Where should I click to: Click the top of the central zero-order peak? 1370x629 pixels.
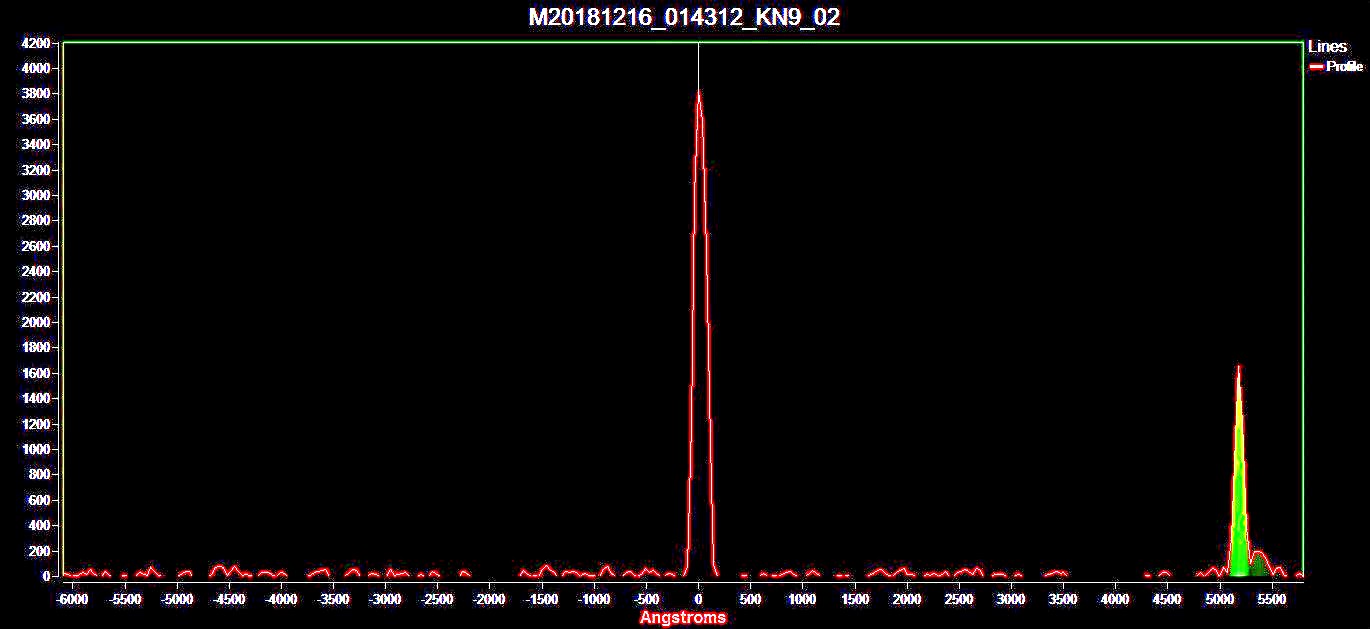(x=698, y=94)
